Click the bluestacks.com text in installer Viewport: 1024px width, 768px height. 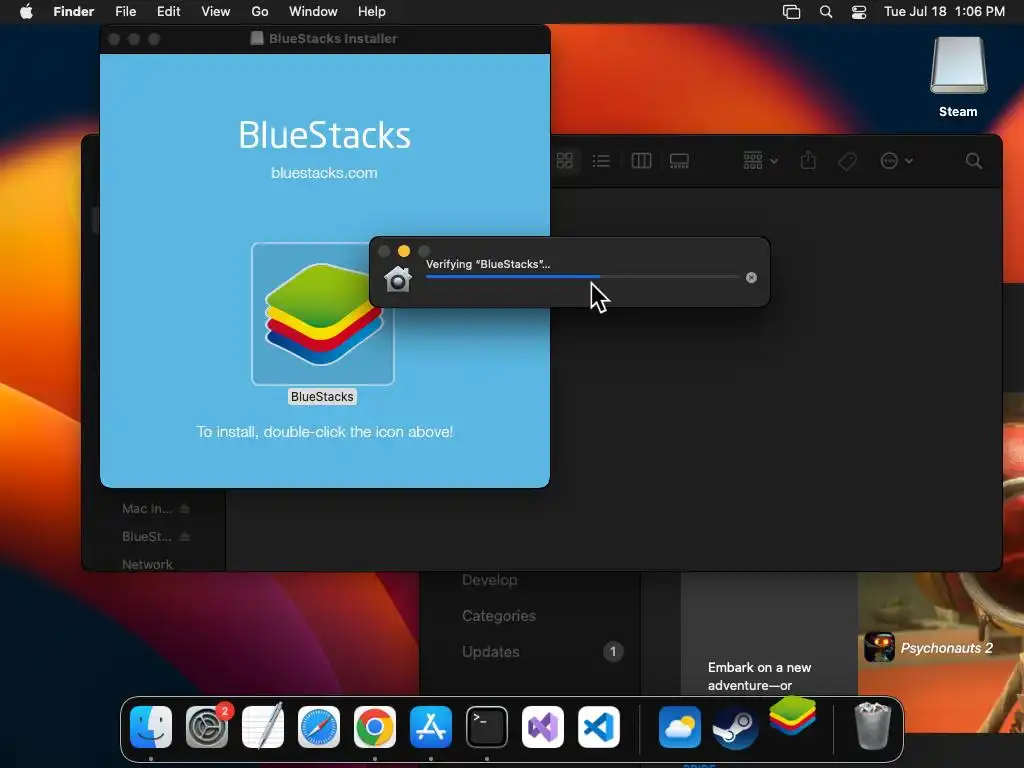click(x=324, y=173)
